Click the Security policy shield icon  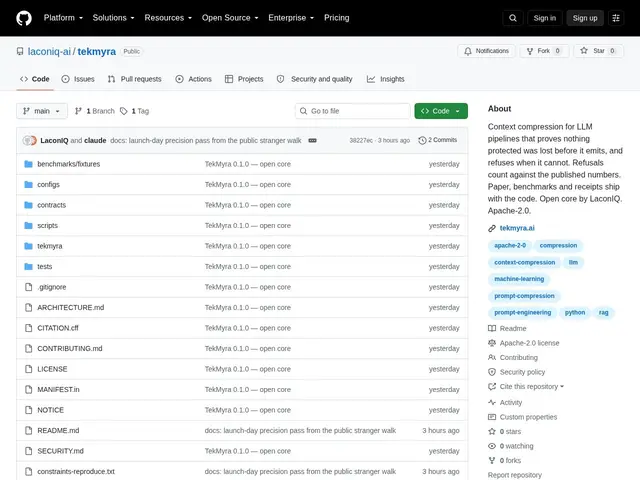pyautogui.click(x=492, y=372)
